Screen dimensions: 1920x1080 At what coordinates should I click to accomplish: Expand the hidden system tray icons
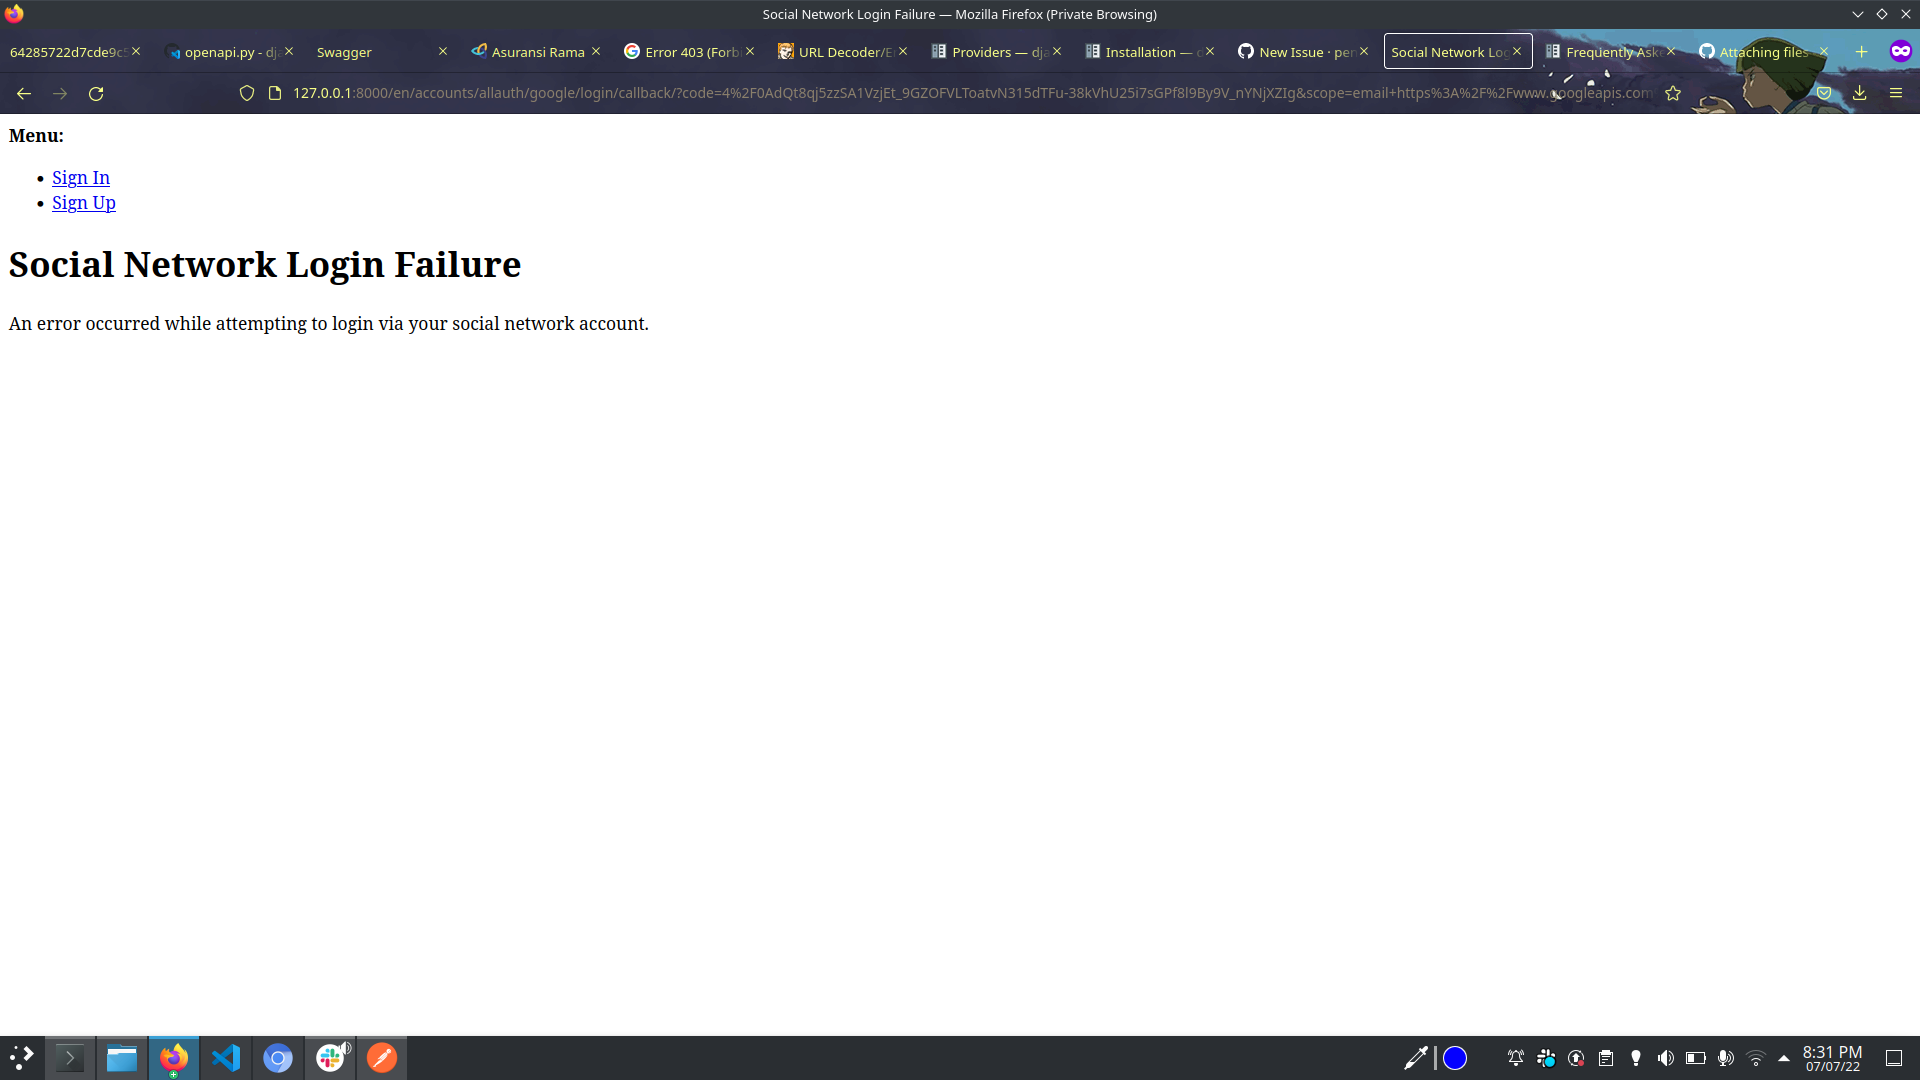pyautogui.click(x=1782, y=1057)
